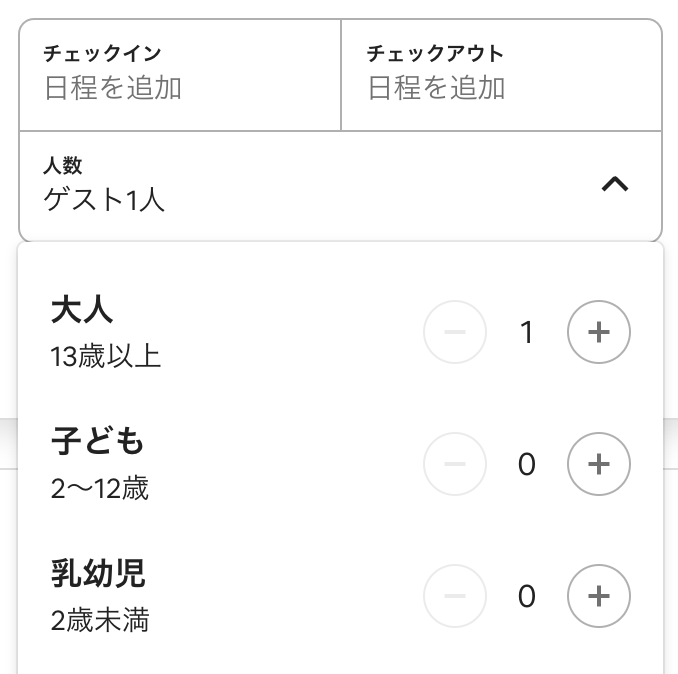Collapse the guest selector with the chevron

[x=615, y=185]
